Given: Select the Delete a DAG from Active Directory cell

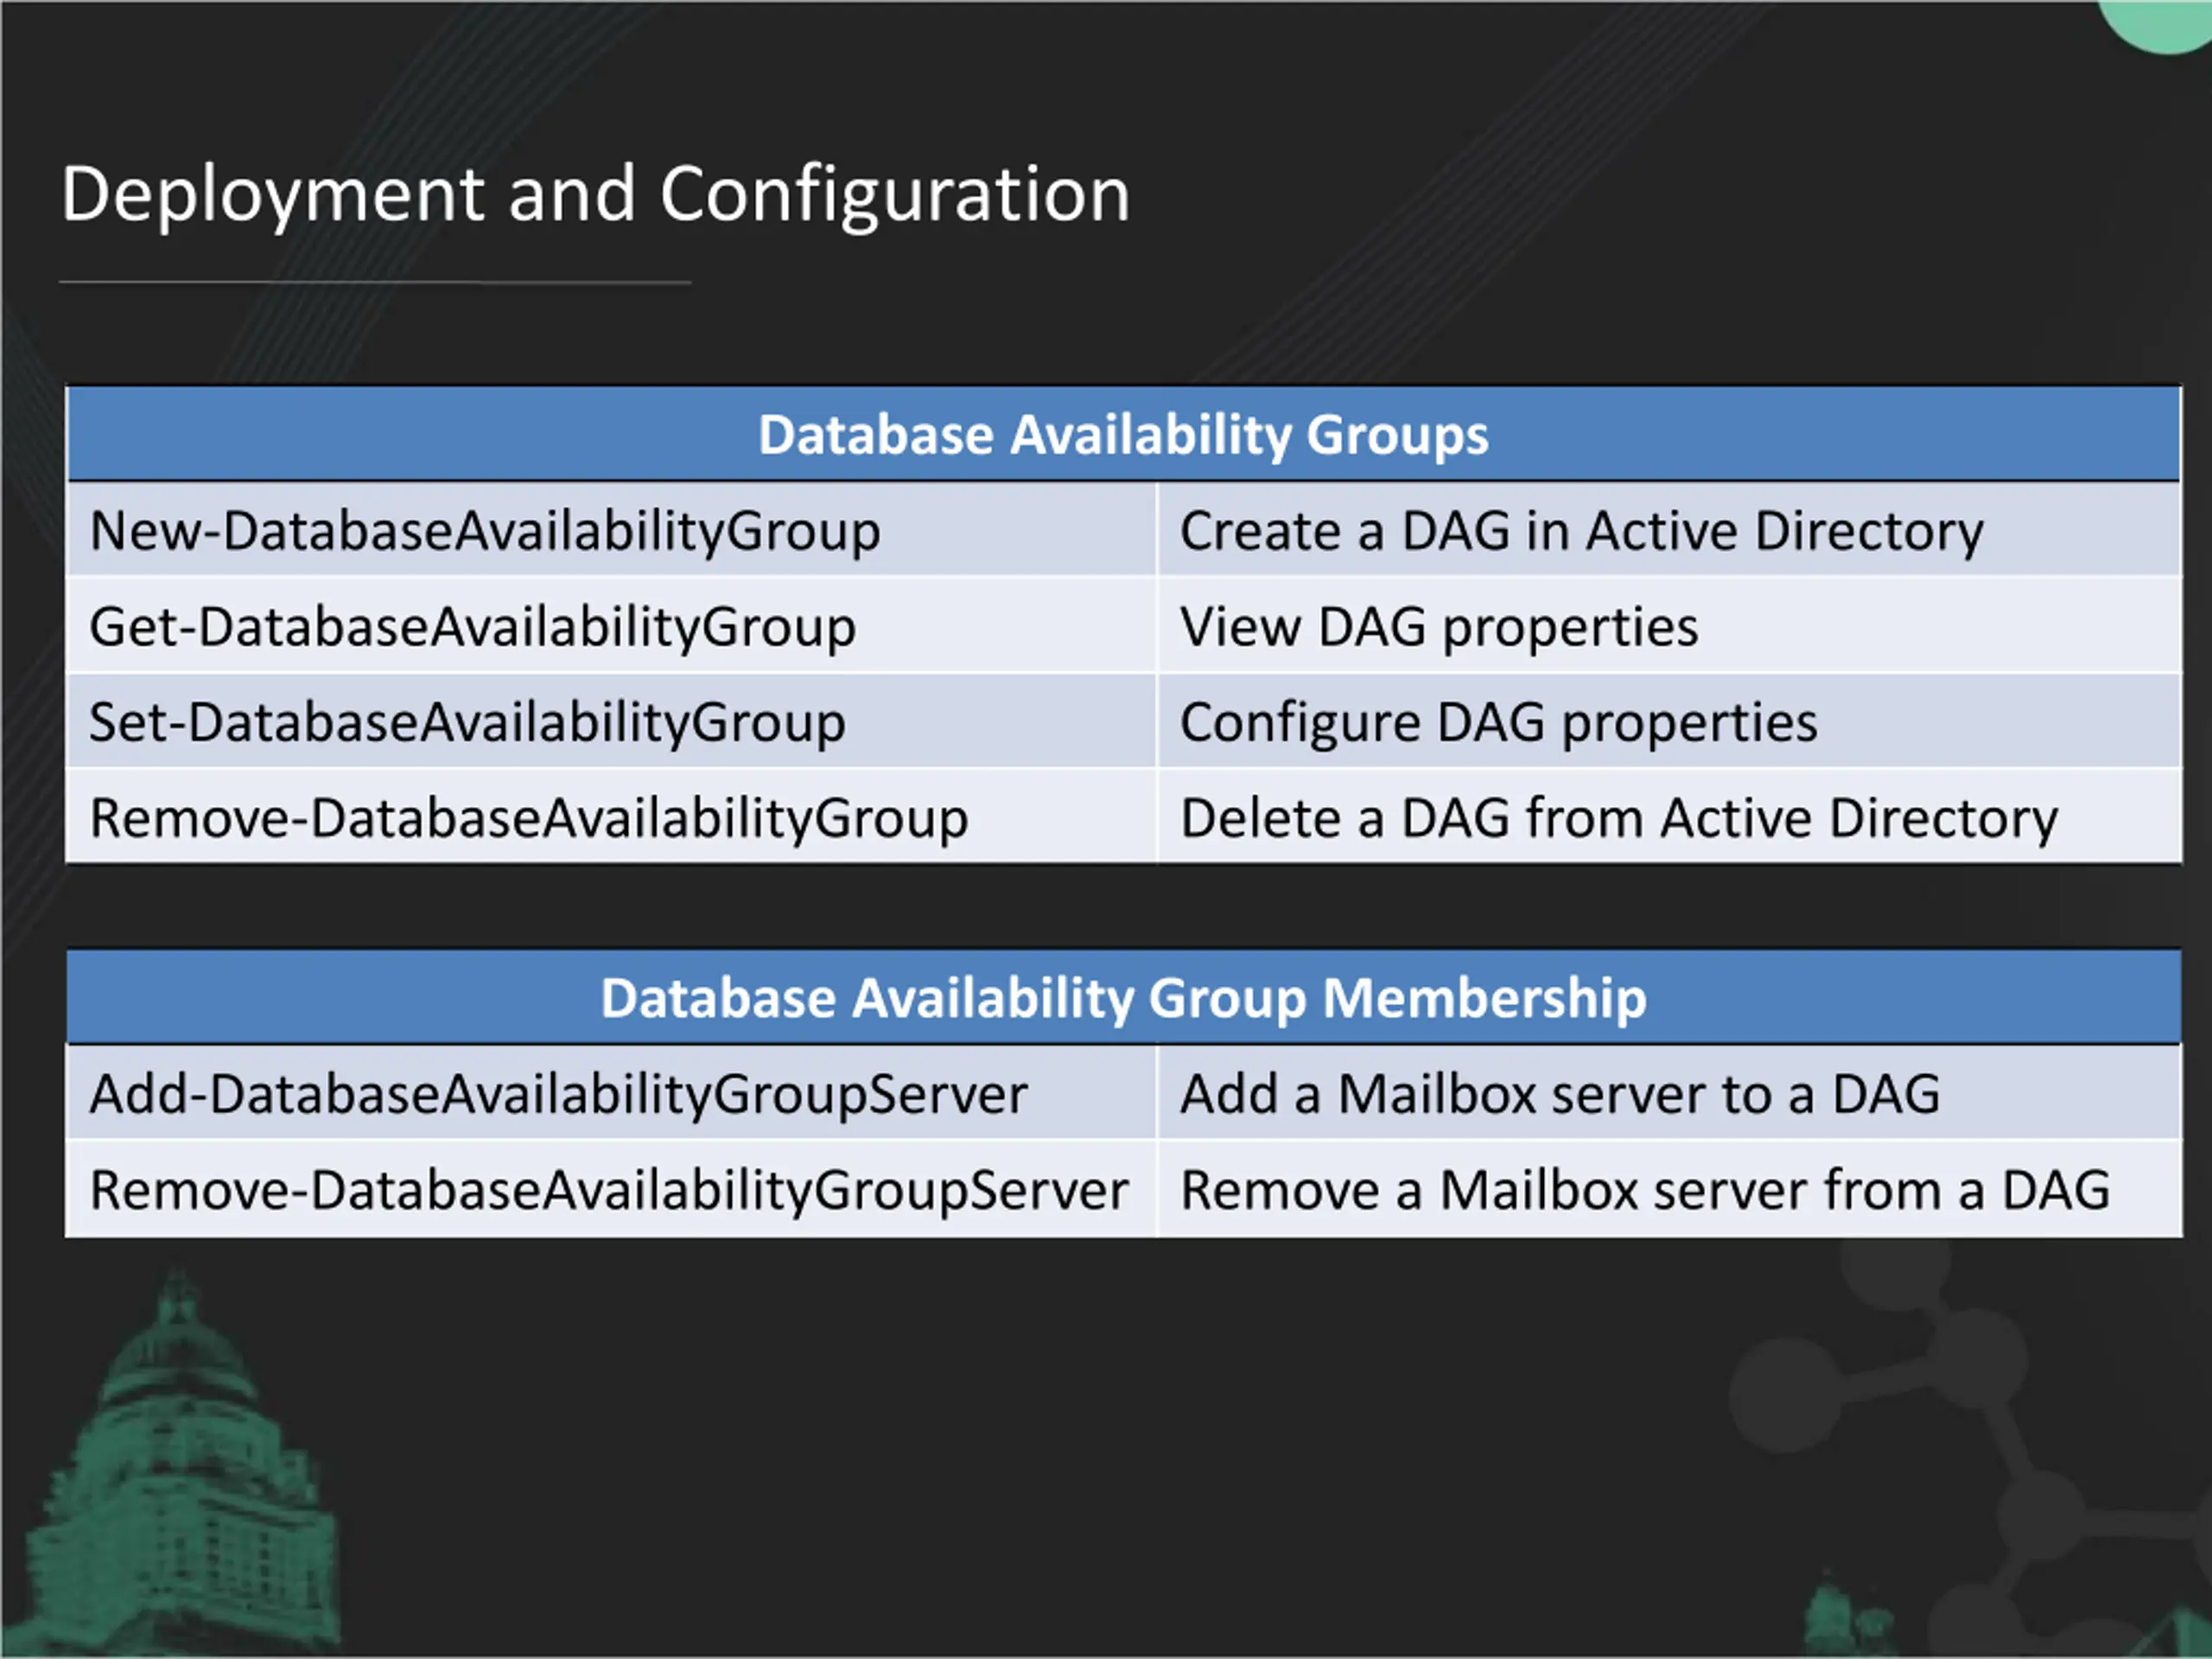Looking at the screenshot, I should 1669,817.
